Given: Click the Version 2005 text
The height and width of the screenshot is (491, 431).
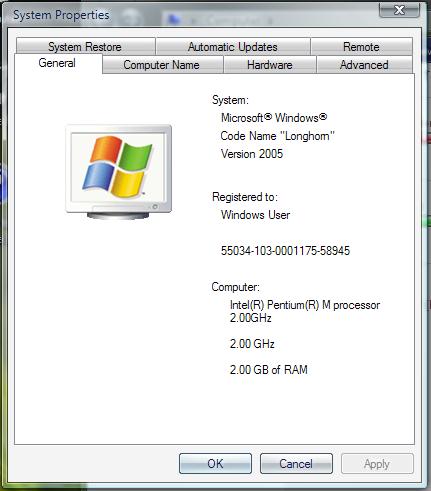Looking at the screenshot, I should point(252,154).
